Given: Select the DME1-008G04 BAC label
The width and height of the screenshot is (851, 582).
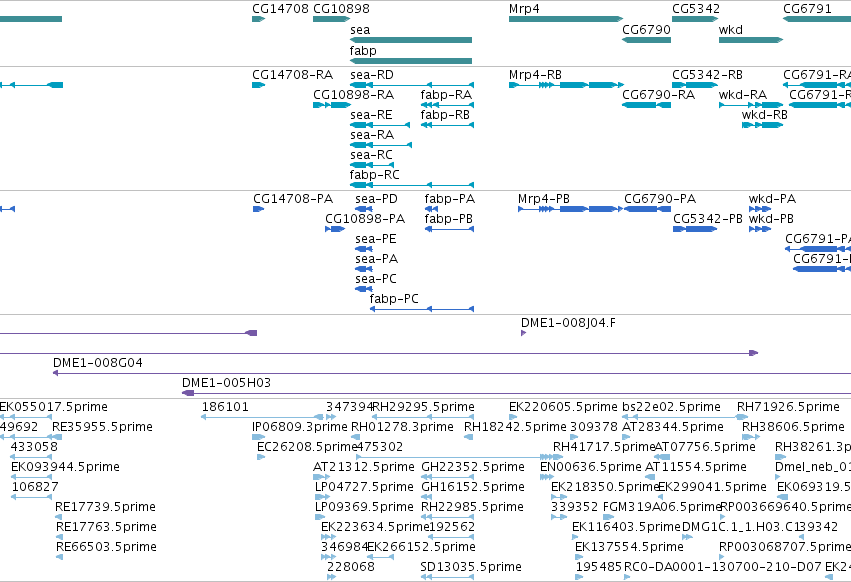Looking at the screenshot, I should point(98,363).
